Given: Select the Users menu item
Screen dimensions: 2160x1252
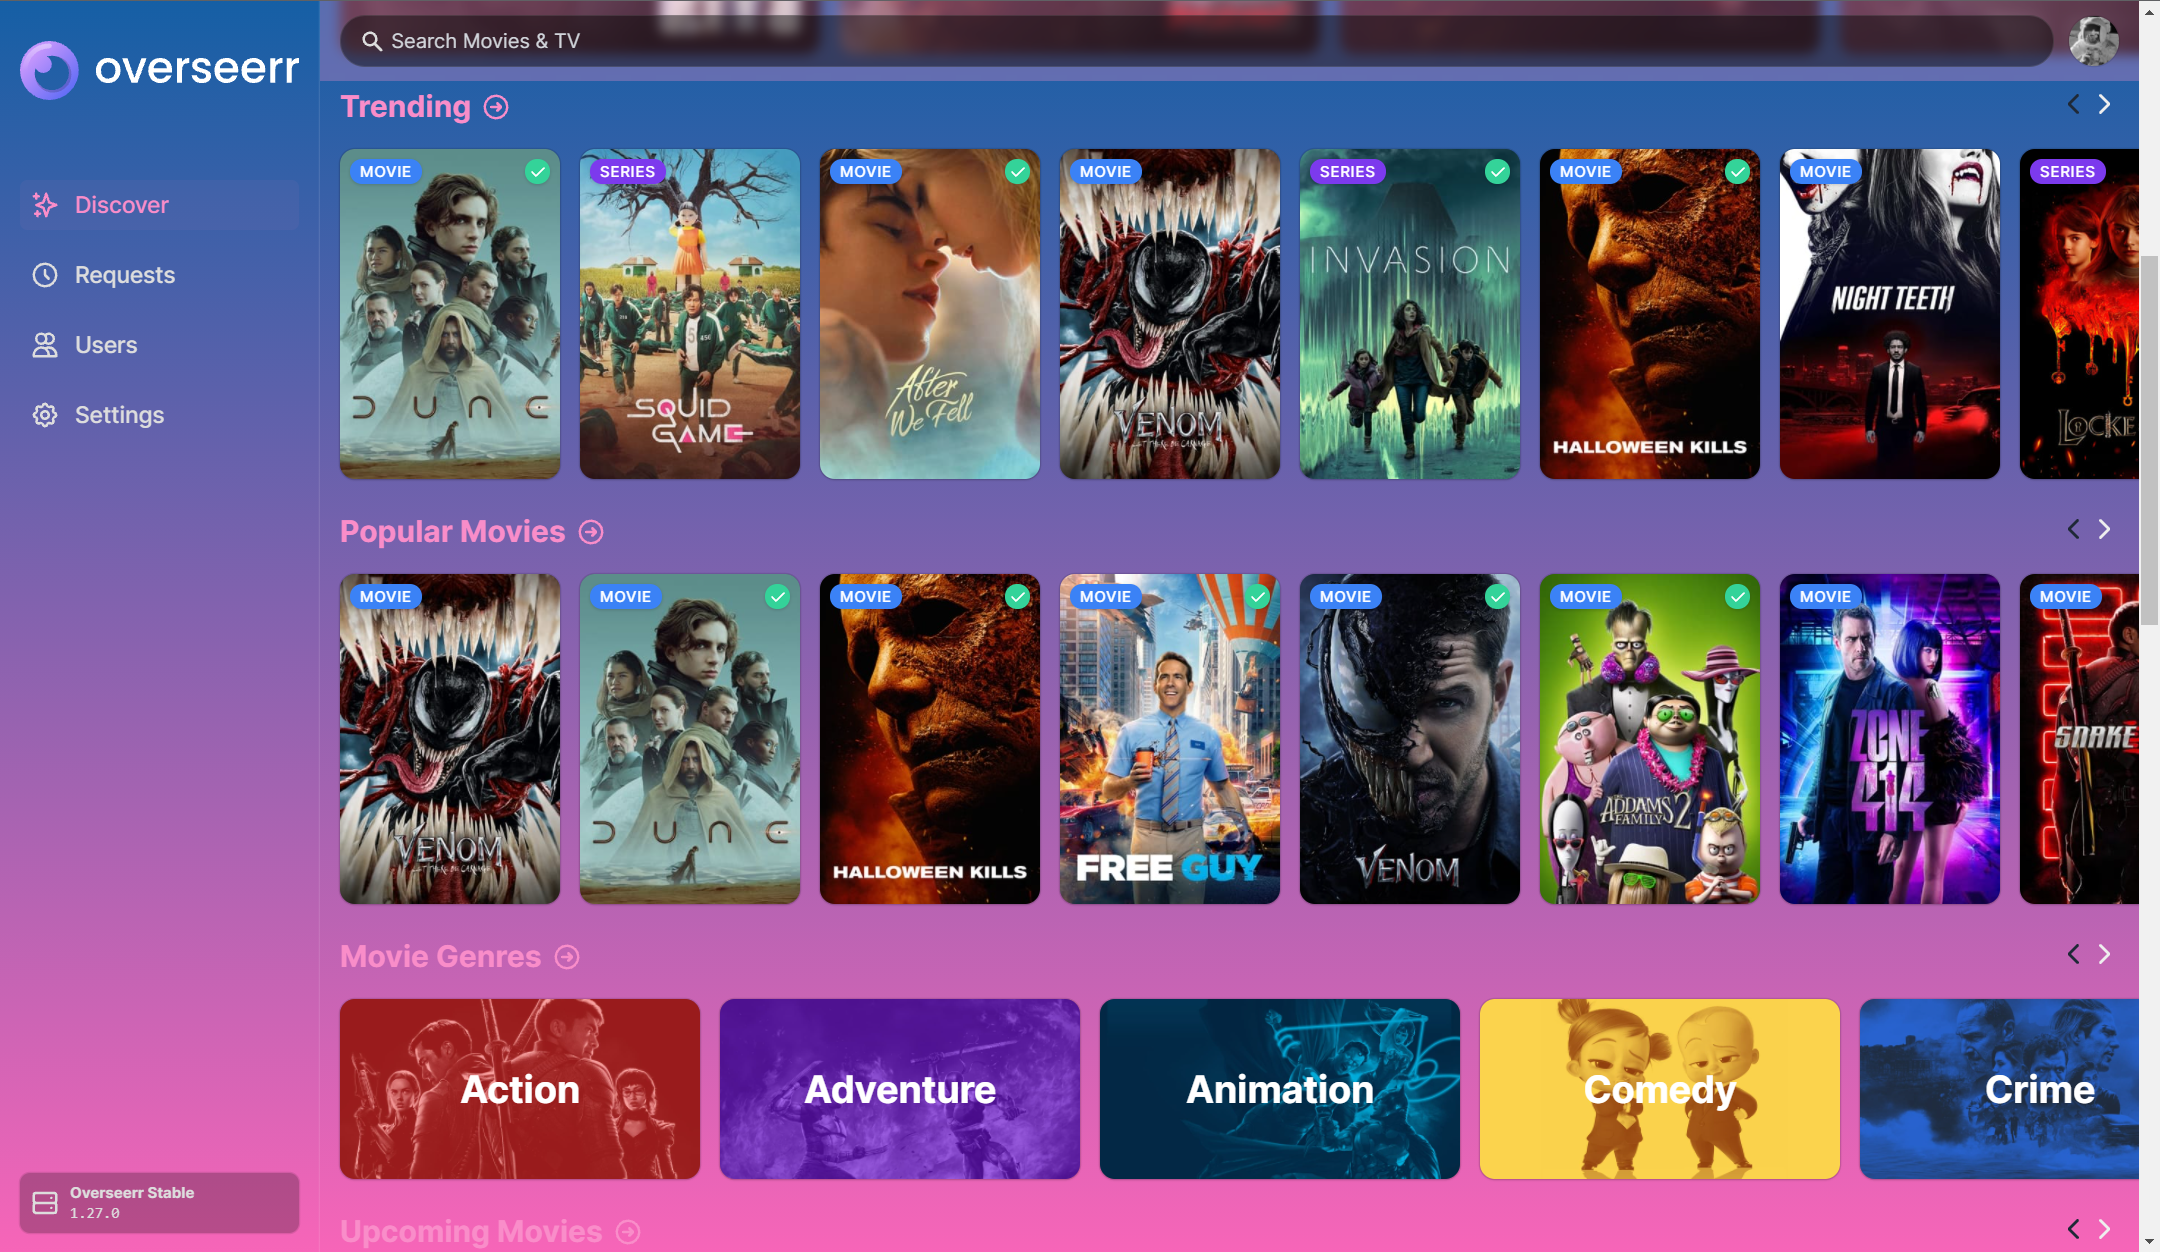Looking at the screenshot, I should pyautogui.click(x=106, y=345).
